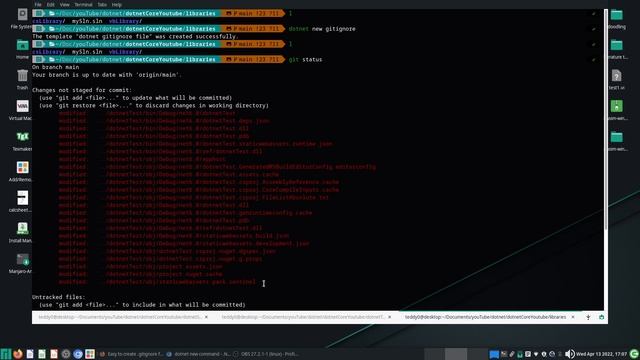Launch the Writer document taskbar launcher

pos(30,354)
